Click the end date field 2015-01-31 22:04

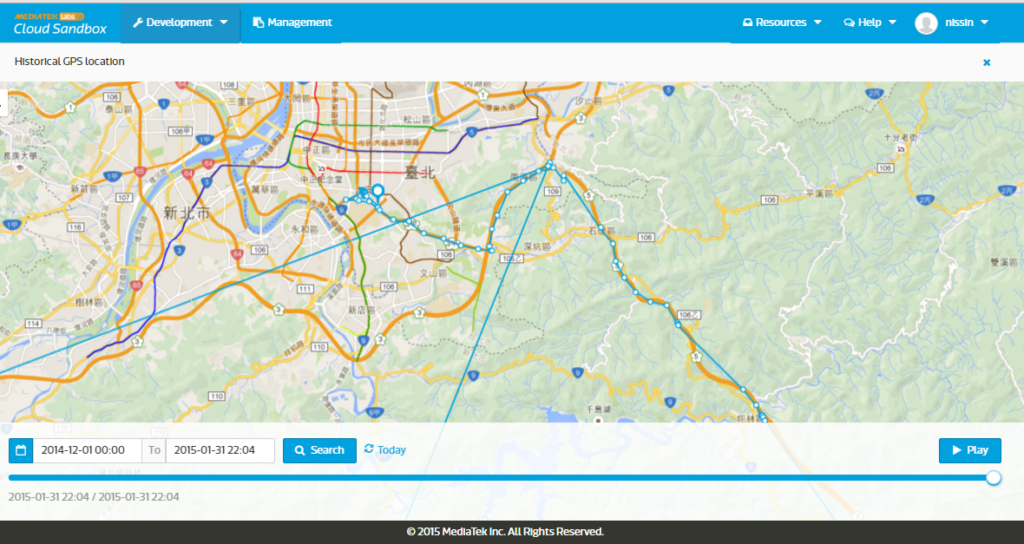[220, 451]
